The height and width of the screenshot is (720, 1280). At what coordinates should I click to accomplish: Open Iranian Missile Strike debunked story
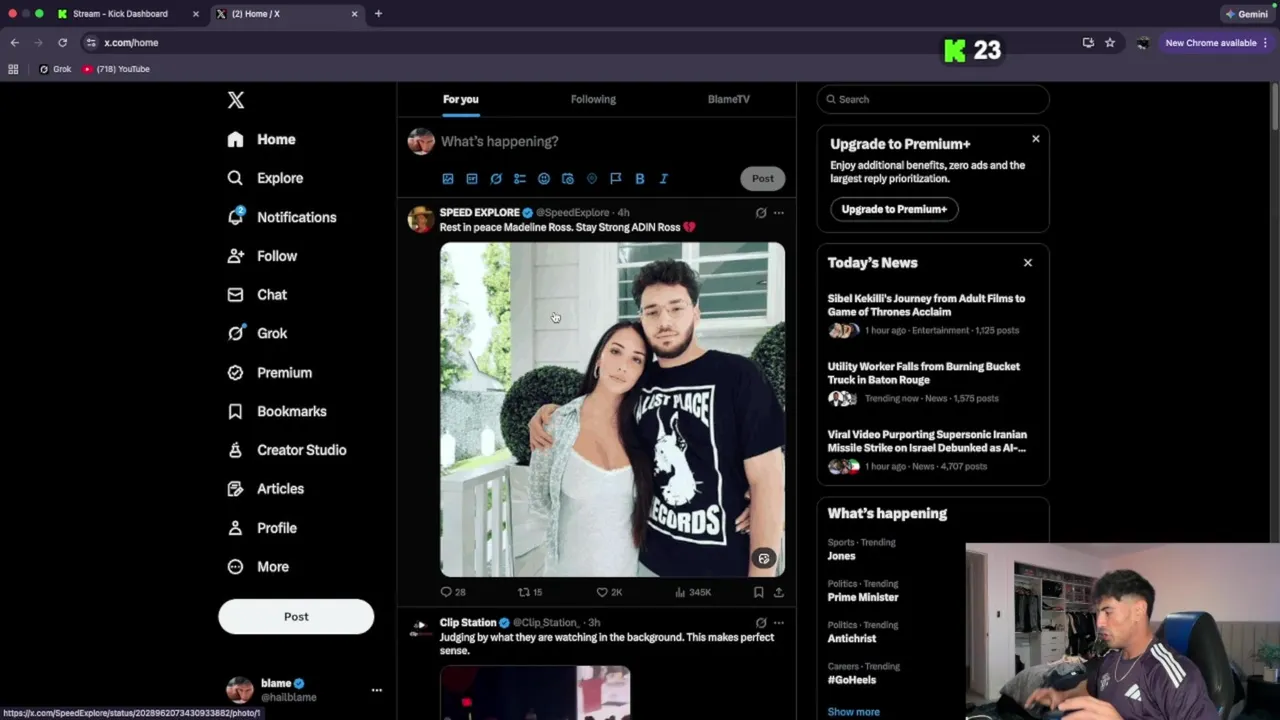(932, 450)
